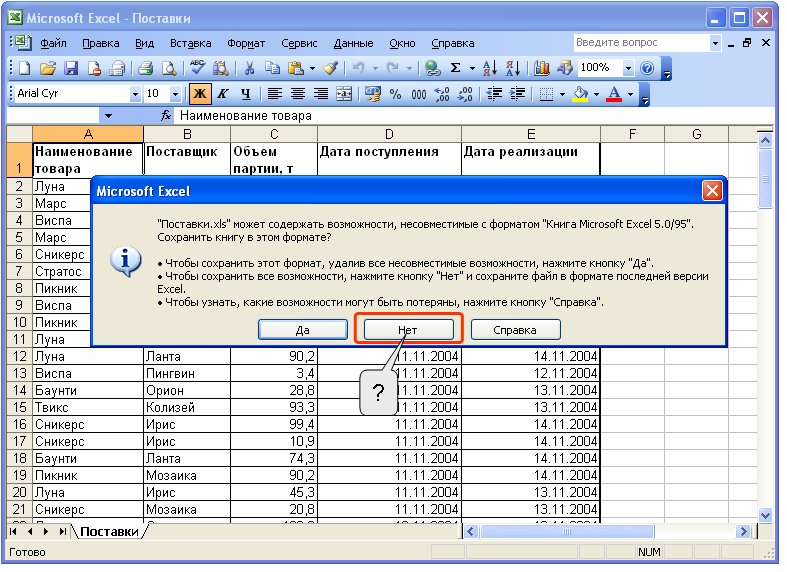This screenshot has height=572, width=787.
Task: Click the Permission icon in the toolbar
Action: 94,68
